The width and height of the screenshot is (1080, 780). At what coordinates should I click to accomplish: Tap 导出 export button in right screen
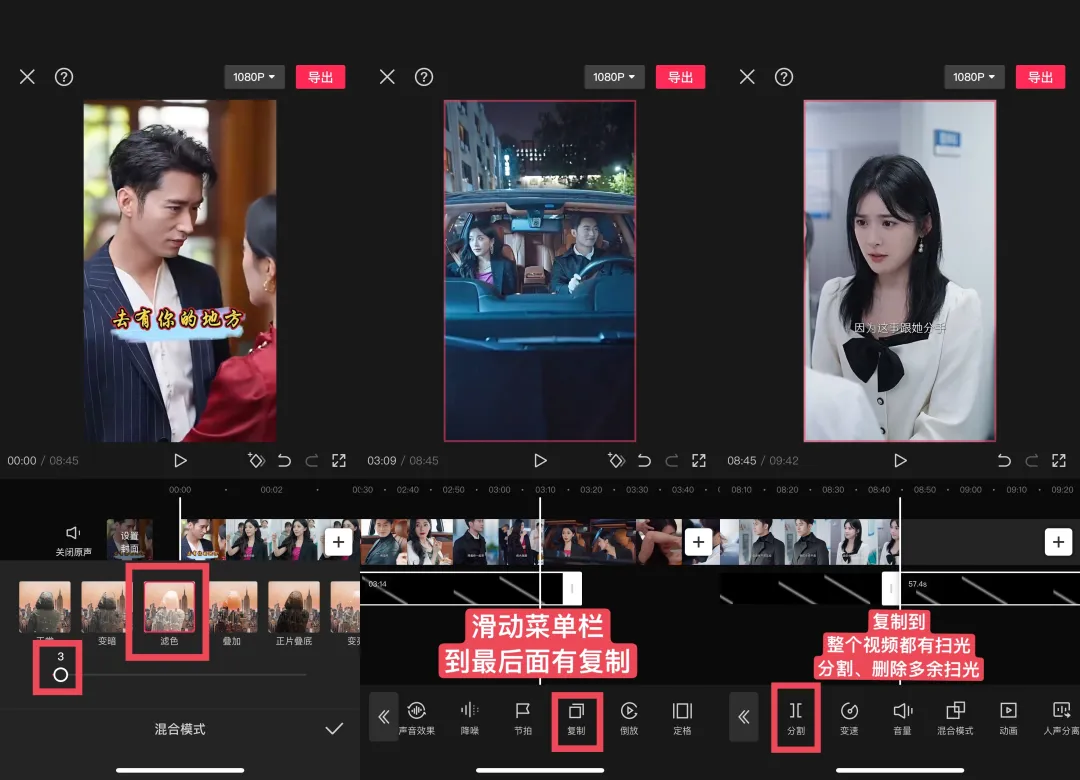point(1041,77)
